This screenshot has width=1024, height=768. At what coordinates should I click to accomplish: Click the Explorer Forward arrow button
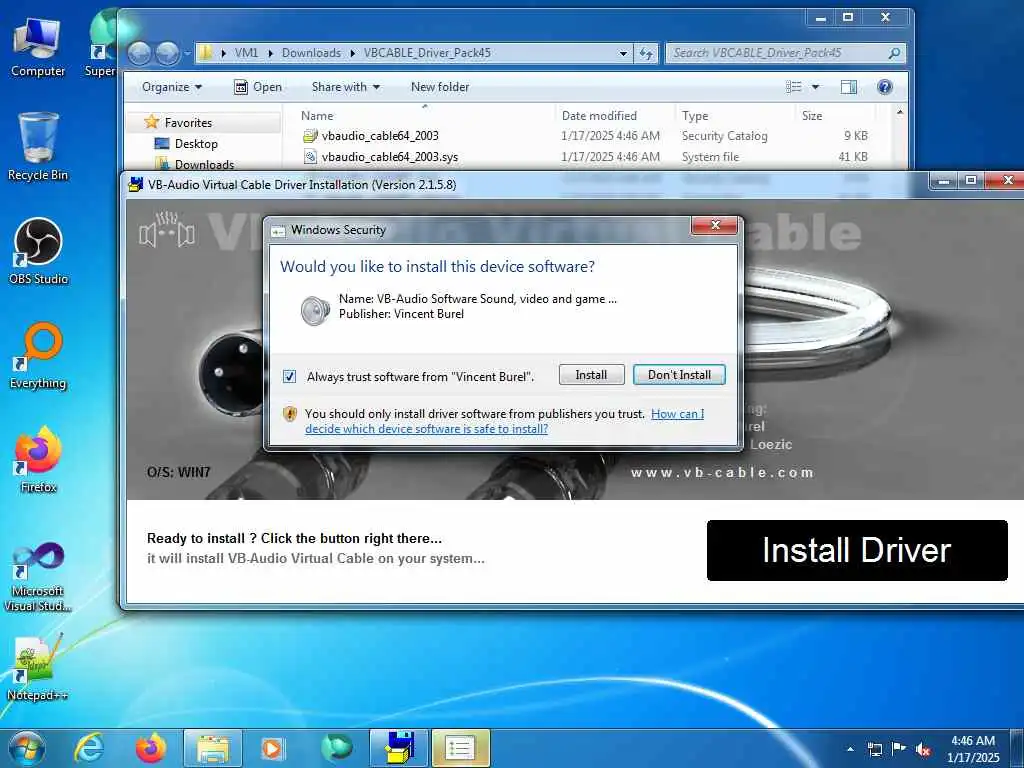[x=168, y=53]
